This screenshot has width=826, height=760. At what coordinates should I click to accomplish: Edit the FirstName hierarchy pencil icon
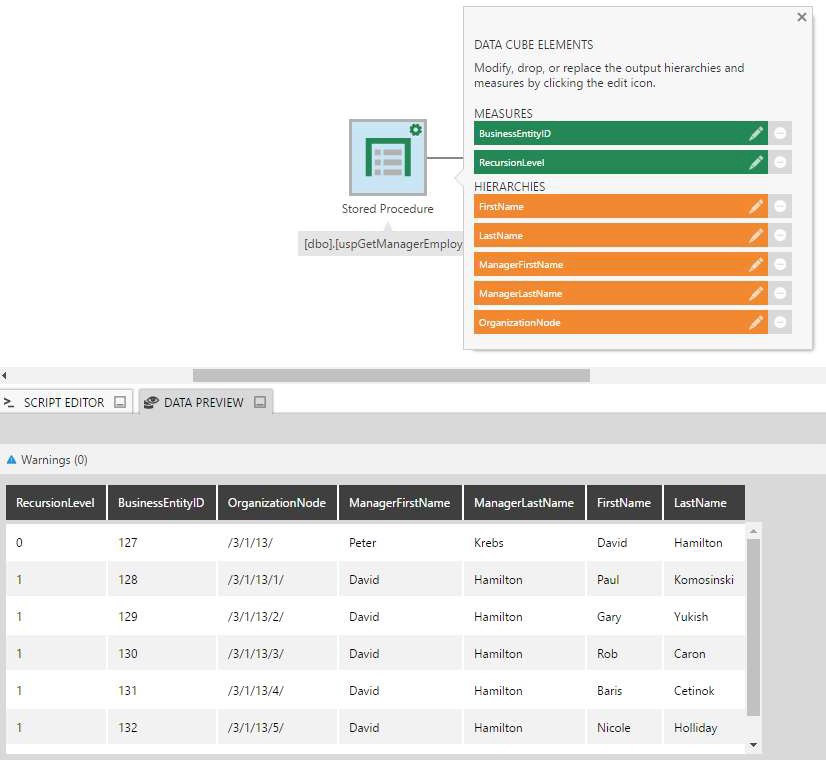tap(757, 206)
